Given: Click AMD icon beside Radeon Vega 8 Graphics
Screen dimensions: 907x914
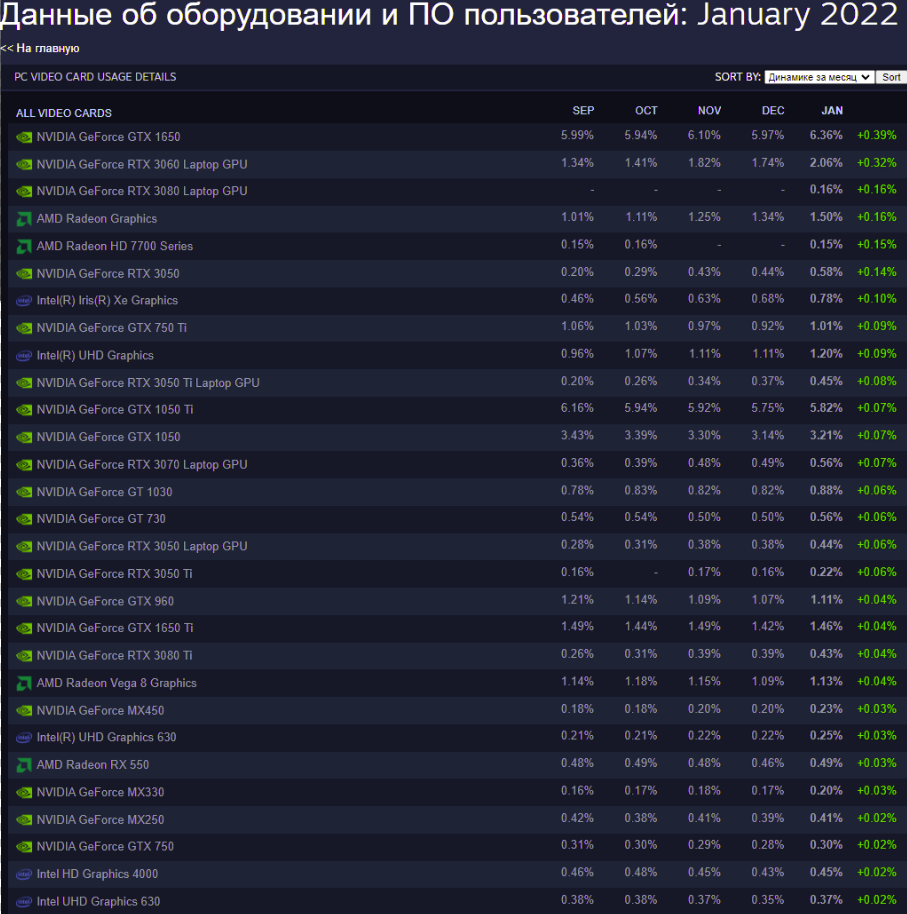Looking at the screenshot, I should point(24,683).
